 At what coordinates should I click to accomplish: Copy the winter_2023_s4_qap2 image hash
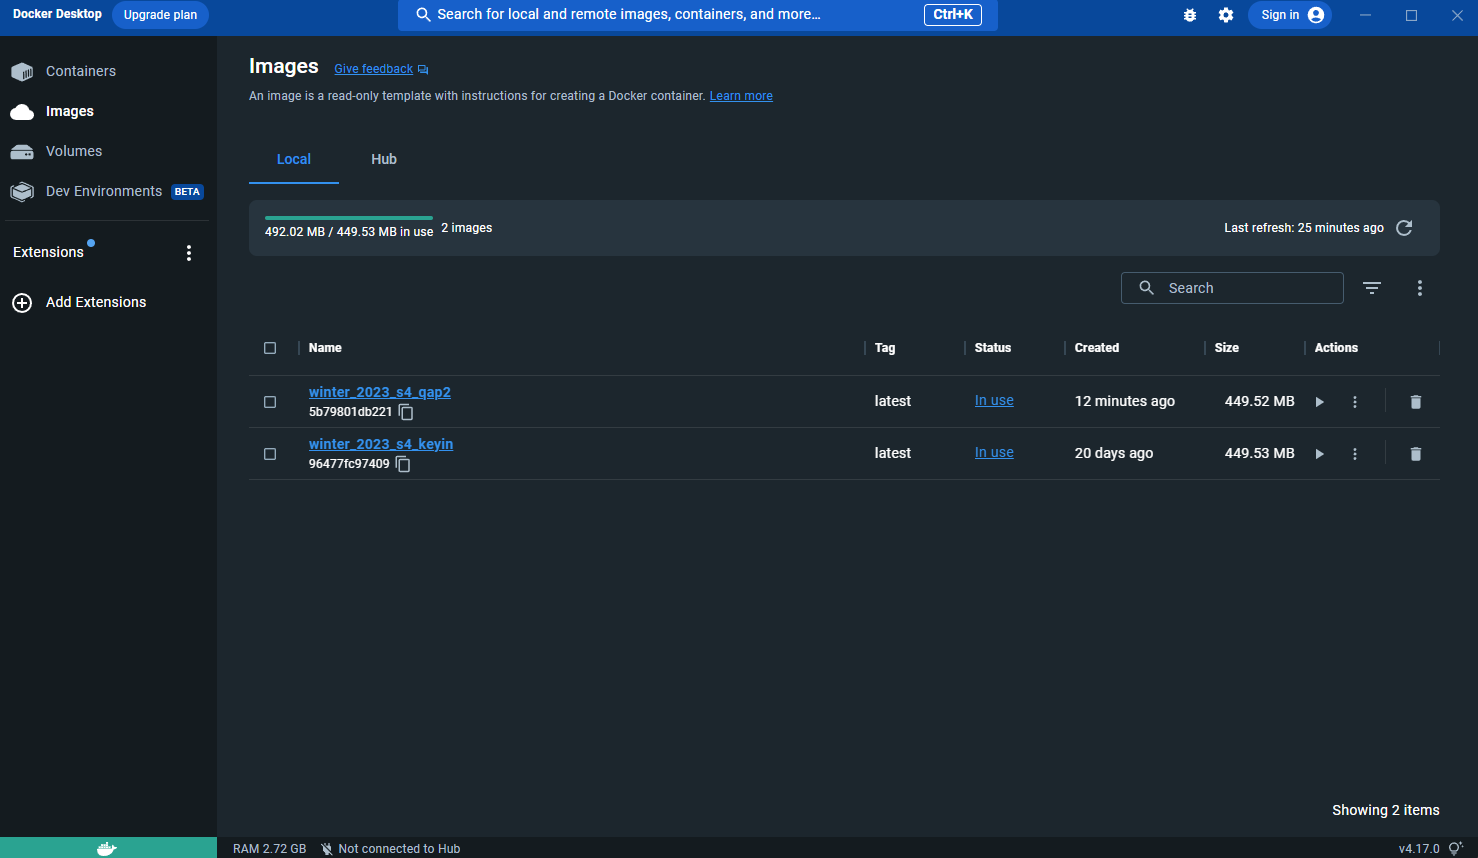405,412
